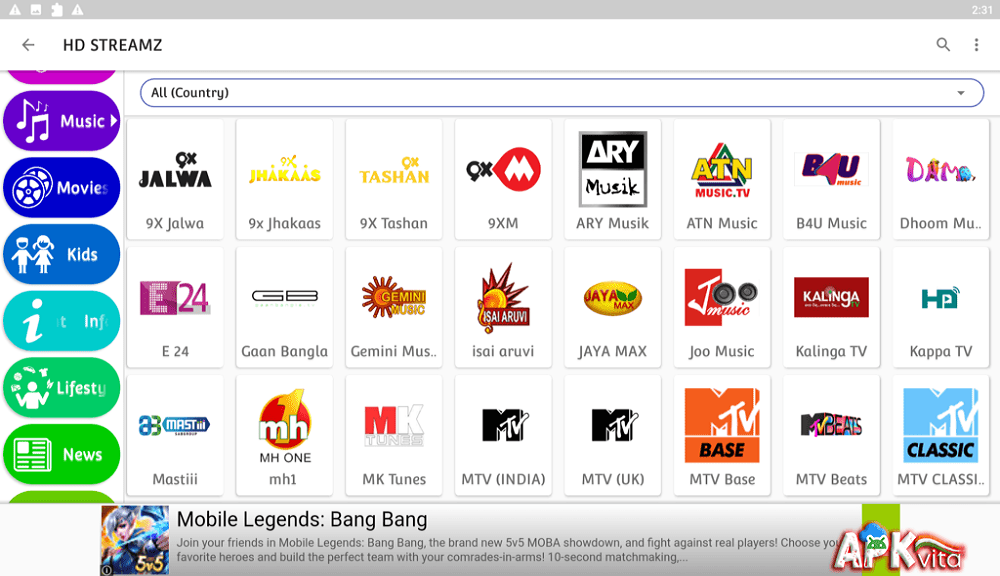Select the Kids category
Viewport: 1000px width, 576px height.
61,254
